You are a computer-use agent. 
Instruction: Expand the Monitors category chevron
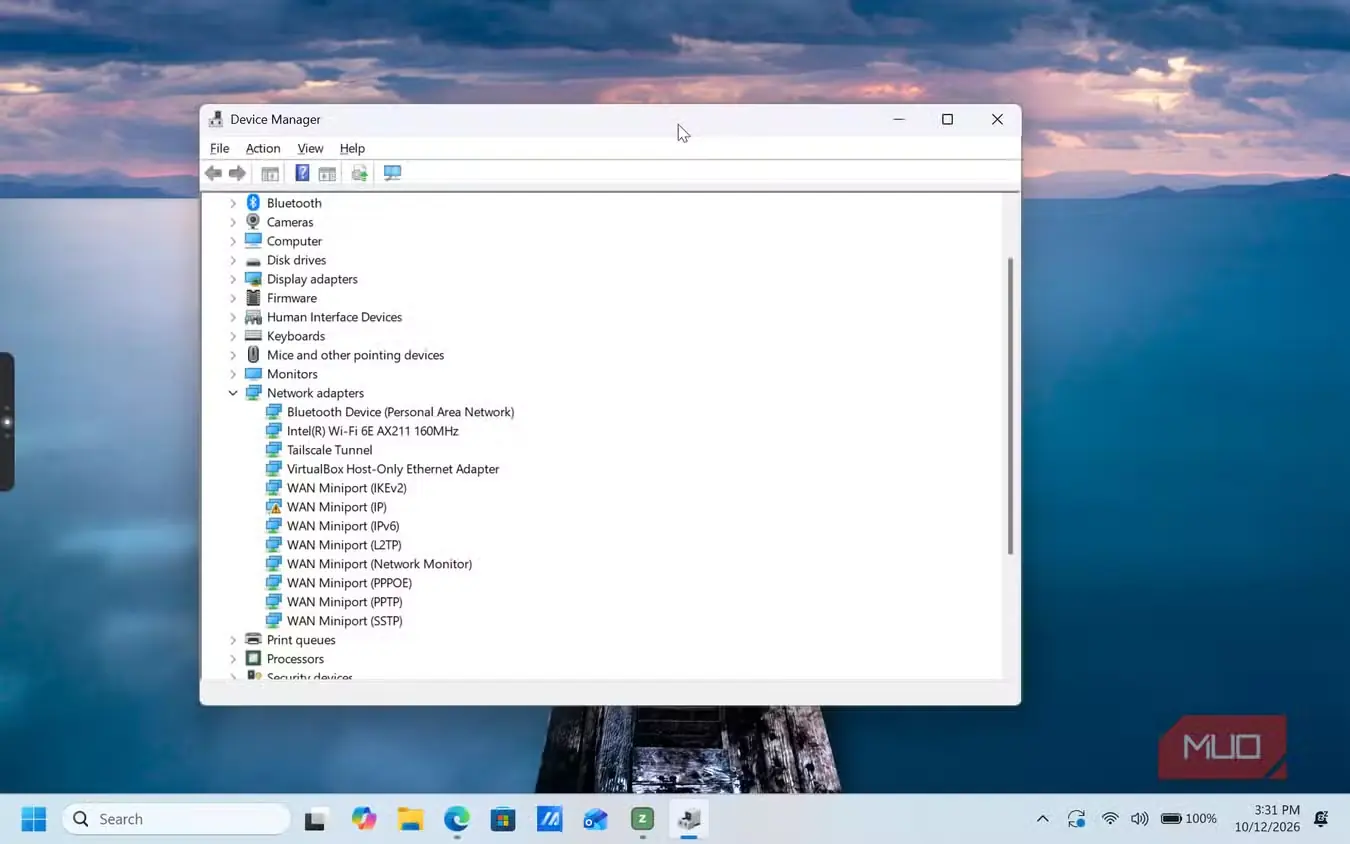pos(233,374)
